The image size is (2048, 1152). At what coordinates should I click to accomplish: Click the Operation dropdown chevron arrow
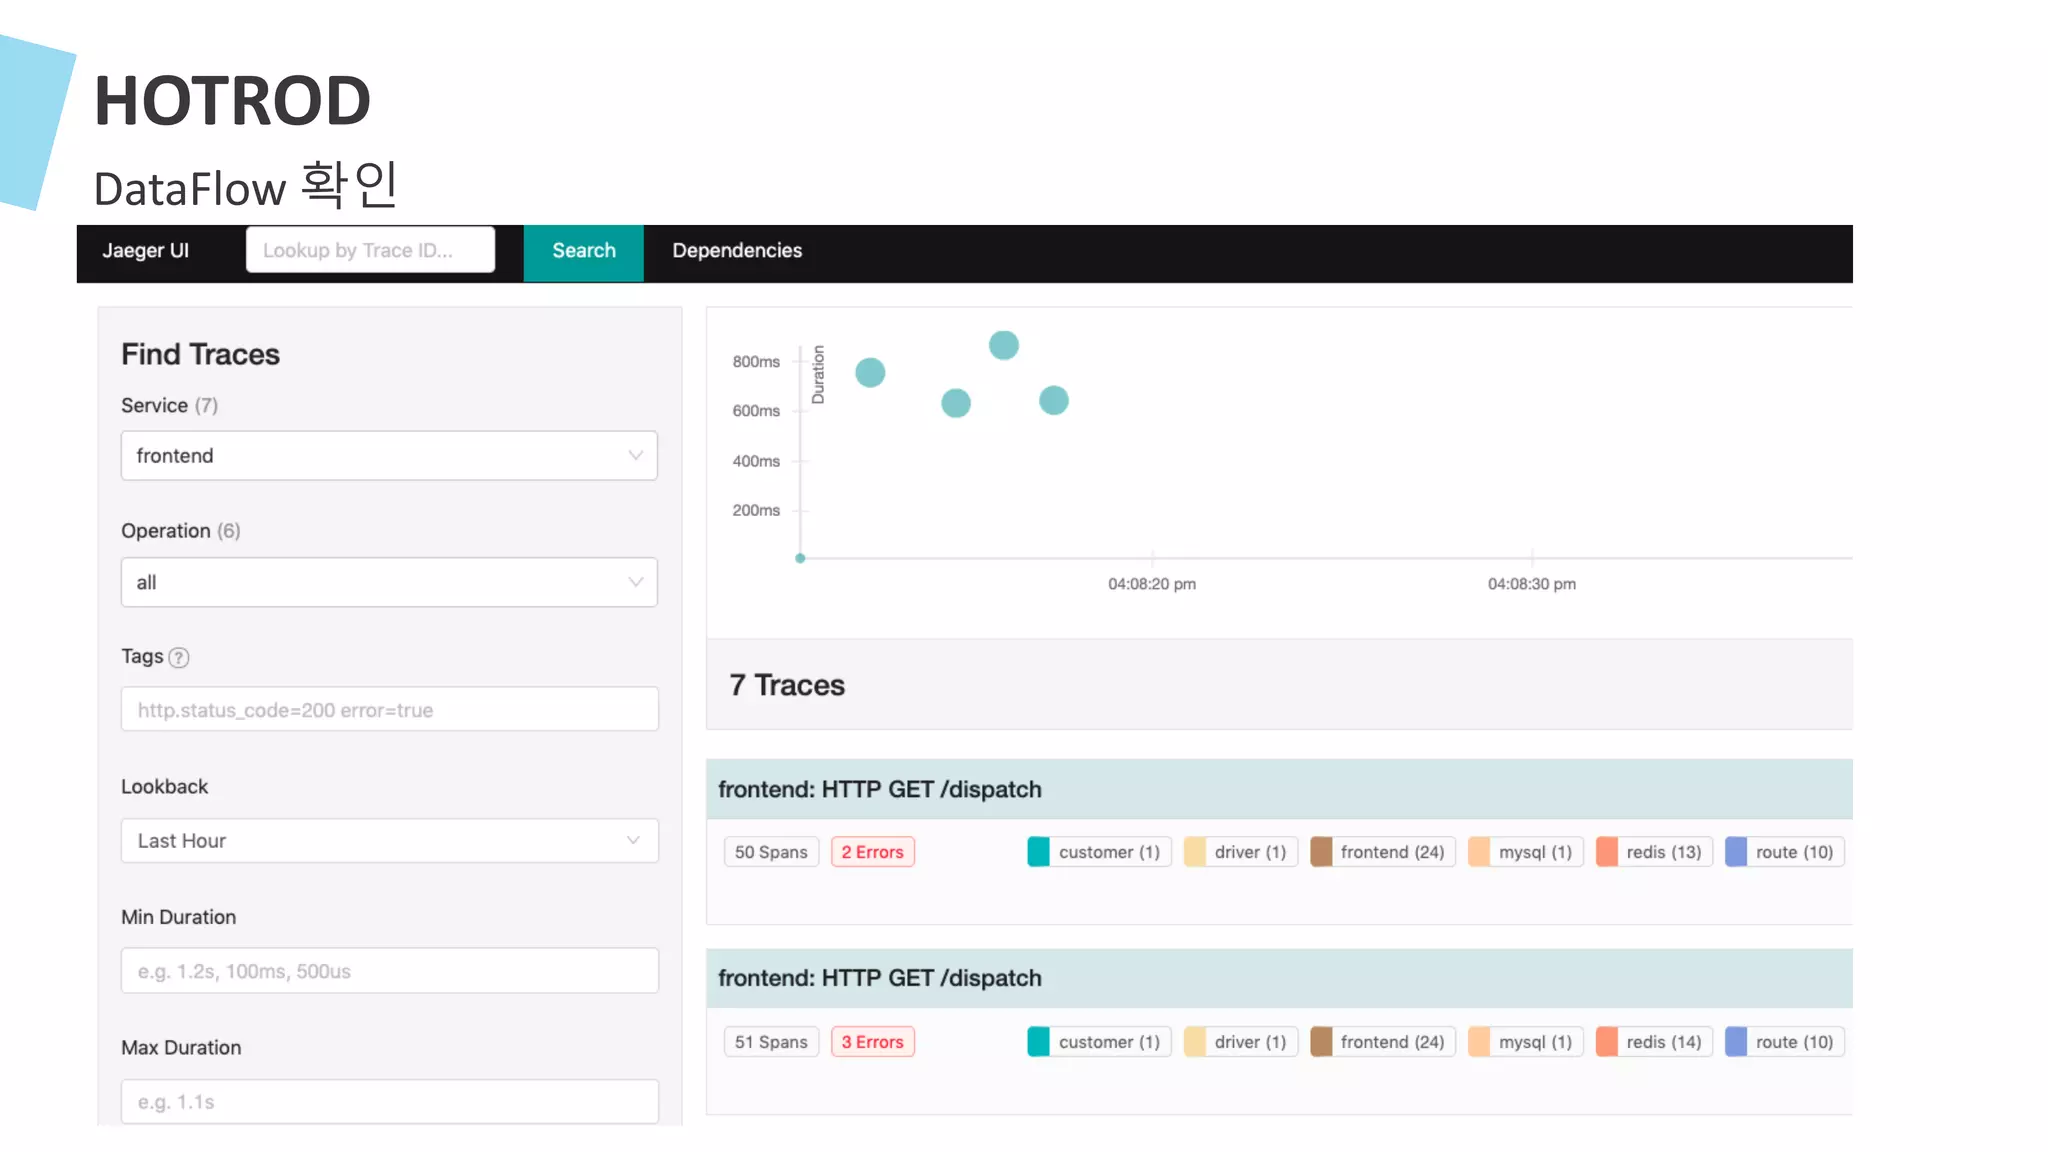(x=635, y=582)
